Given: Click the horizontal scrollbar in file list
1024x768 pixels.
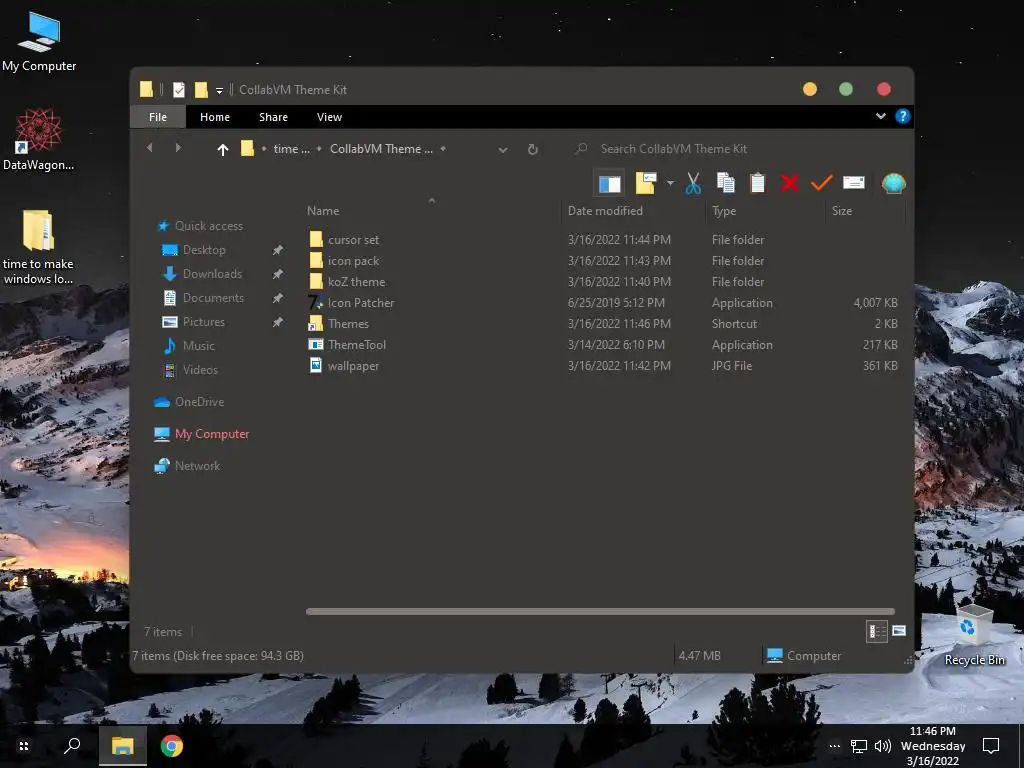Looking at the screenshot, I should pyautogui.click(x=600, y=611).
